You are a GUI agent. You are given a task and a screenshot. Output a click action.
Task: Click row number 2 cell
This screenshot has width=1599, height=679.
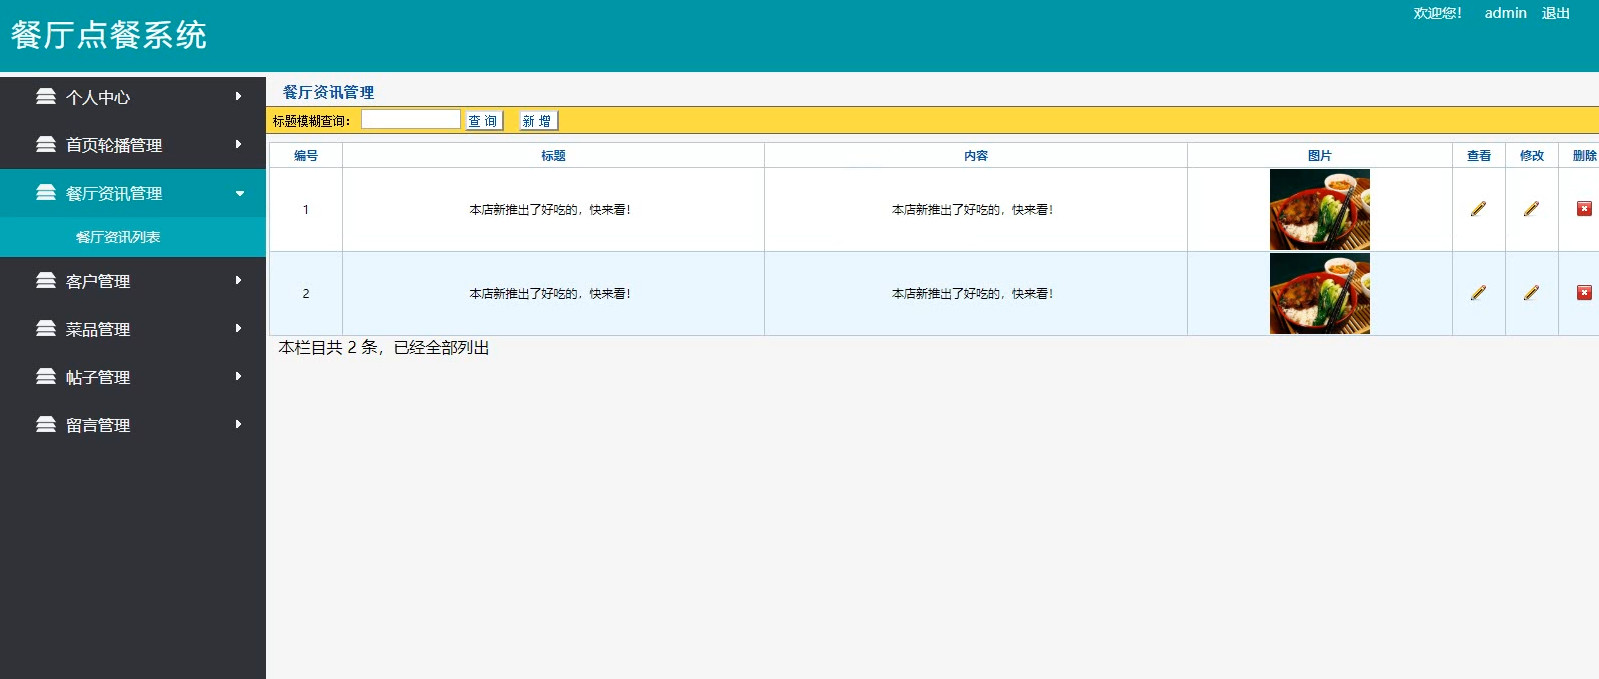pyautogui.click(x=306, y=293)
